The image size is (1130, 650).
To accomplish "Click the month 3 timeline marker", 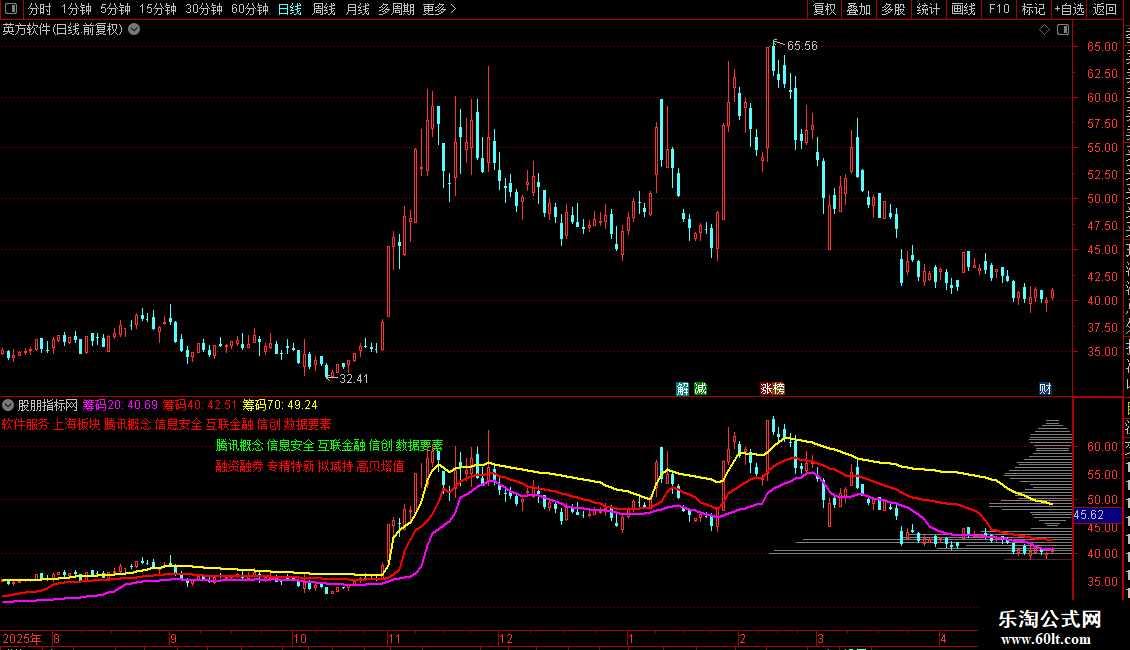I will tap(820, 638).
